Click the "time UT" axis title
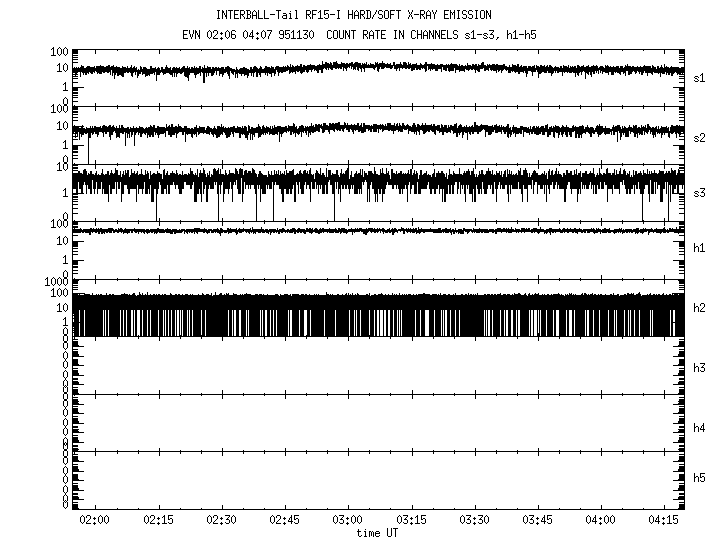The width and height of the screenshot is (720, 550). point(379,533)
